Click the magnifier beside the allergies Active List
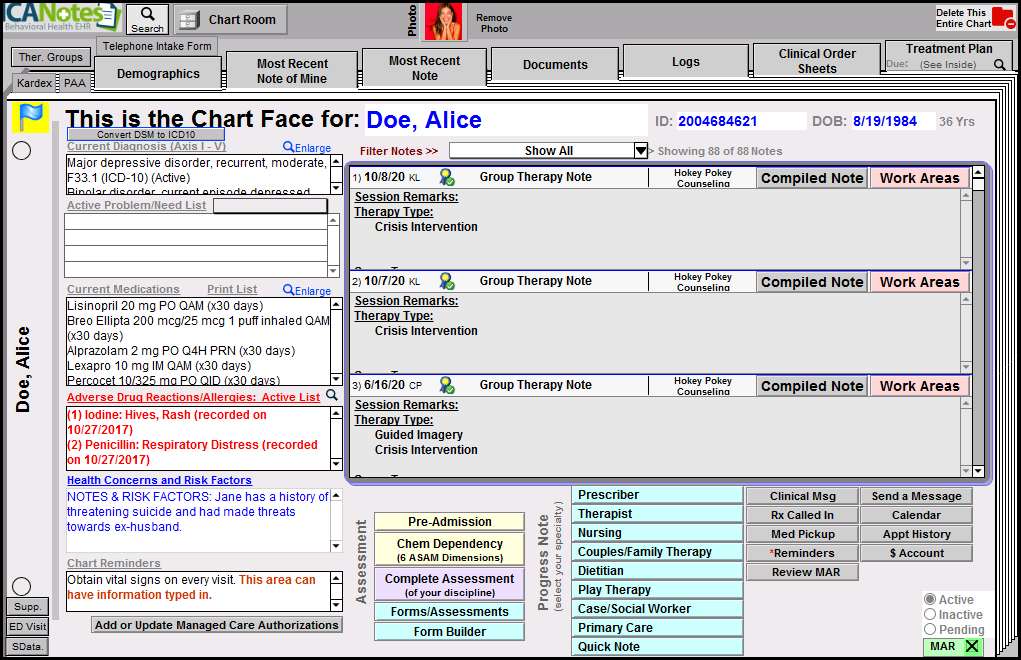The width and height of the screenshot is (1021, 660). click(332, 396)
